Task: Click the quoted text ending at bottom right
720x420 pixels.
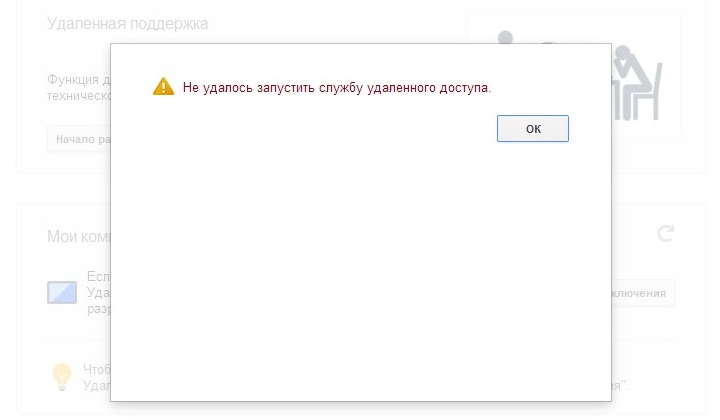Action: pos(620,384)
